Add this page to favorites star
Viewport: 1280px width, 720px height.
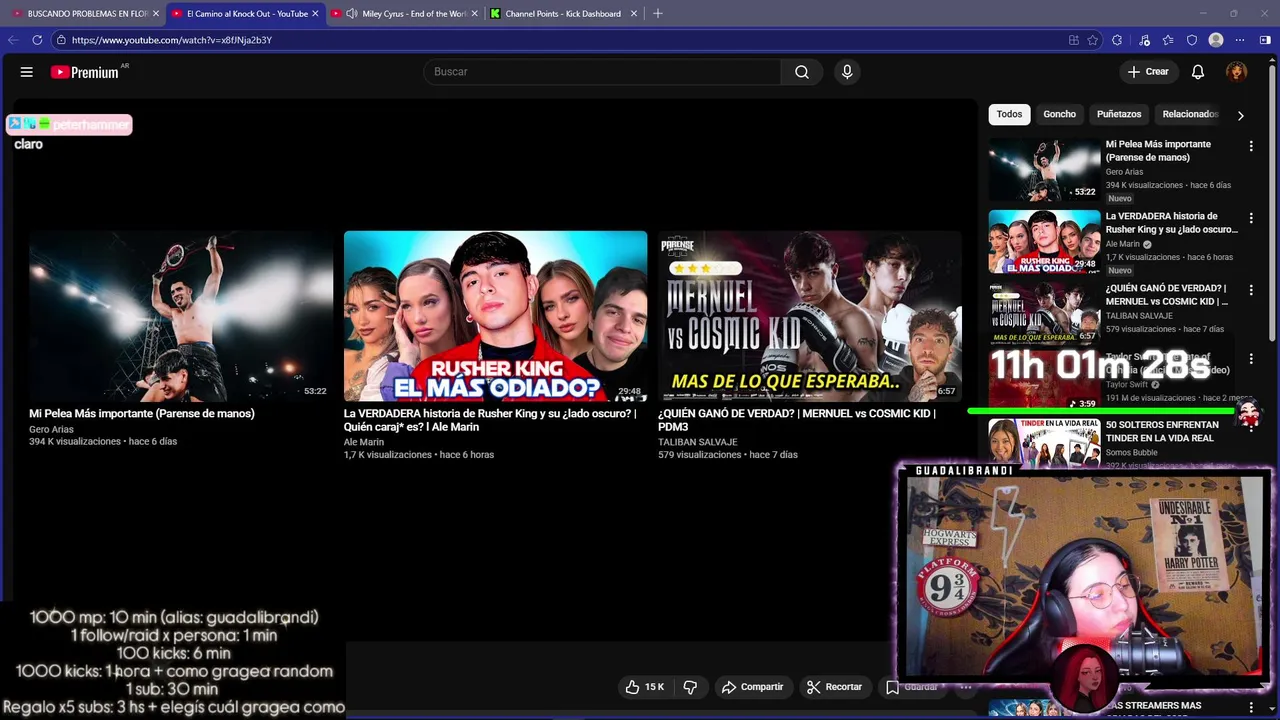1093,40
